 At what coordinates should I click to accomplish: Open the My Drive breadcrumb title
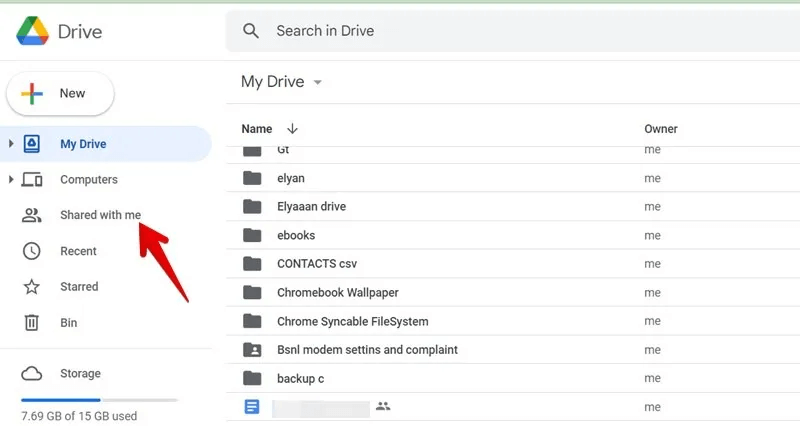(x=272, y=82)
